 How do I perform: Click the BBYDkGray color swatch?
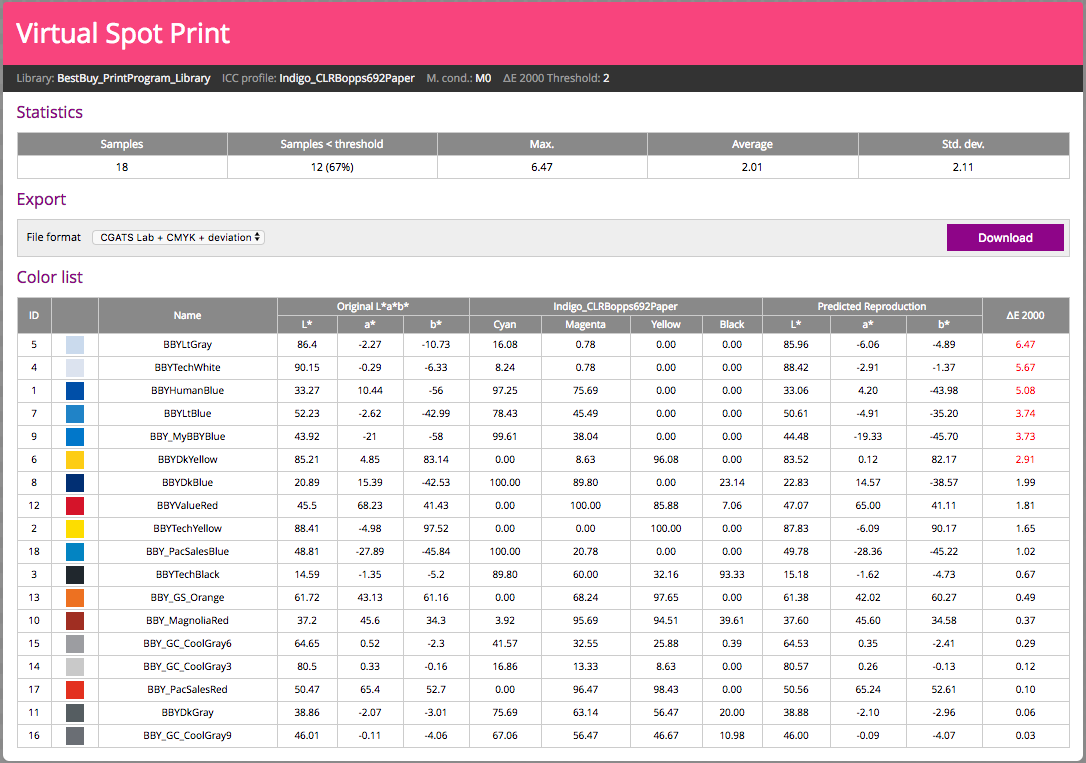pyautogui.click(x=75, y=712)
